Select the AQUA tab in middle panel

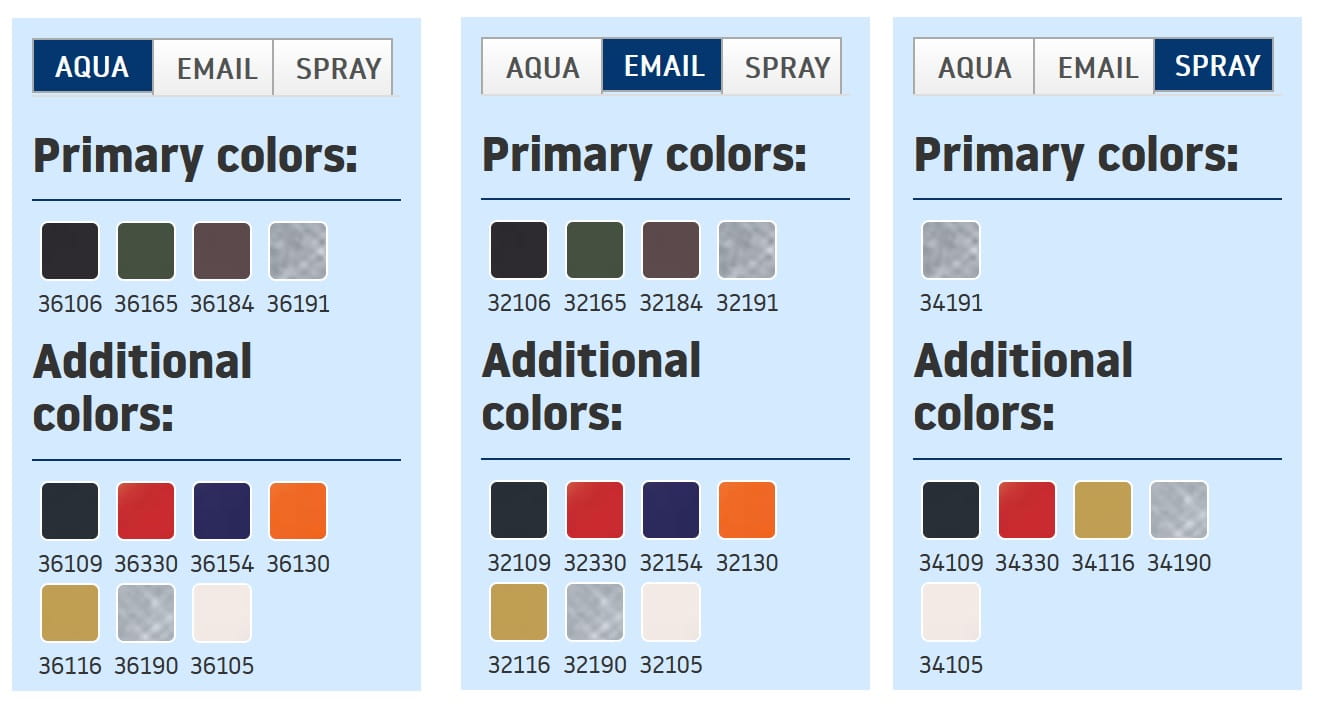pos(542,67)
